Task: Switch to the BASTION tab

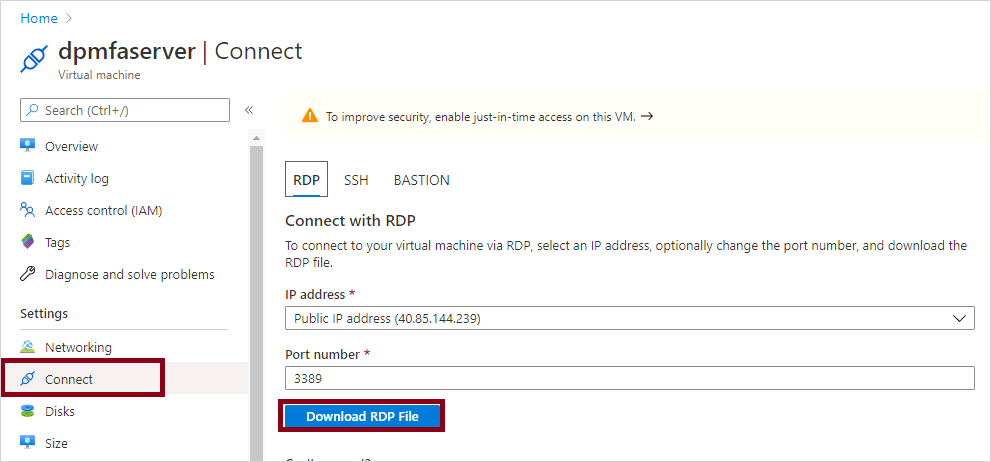Action: point(421,180)
